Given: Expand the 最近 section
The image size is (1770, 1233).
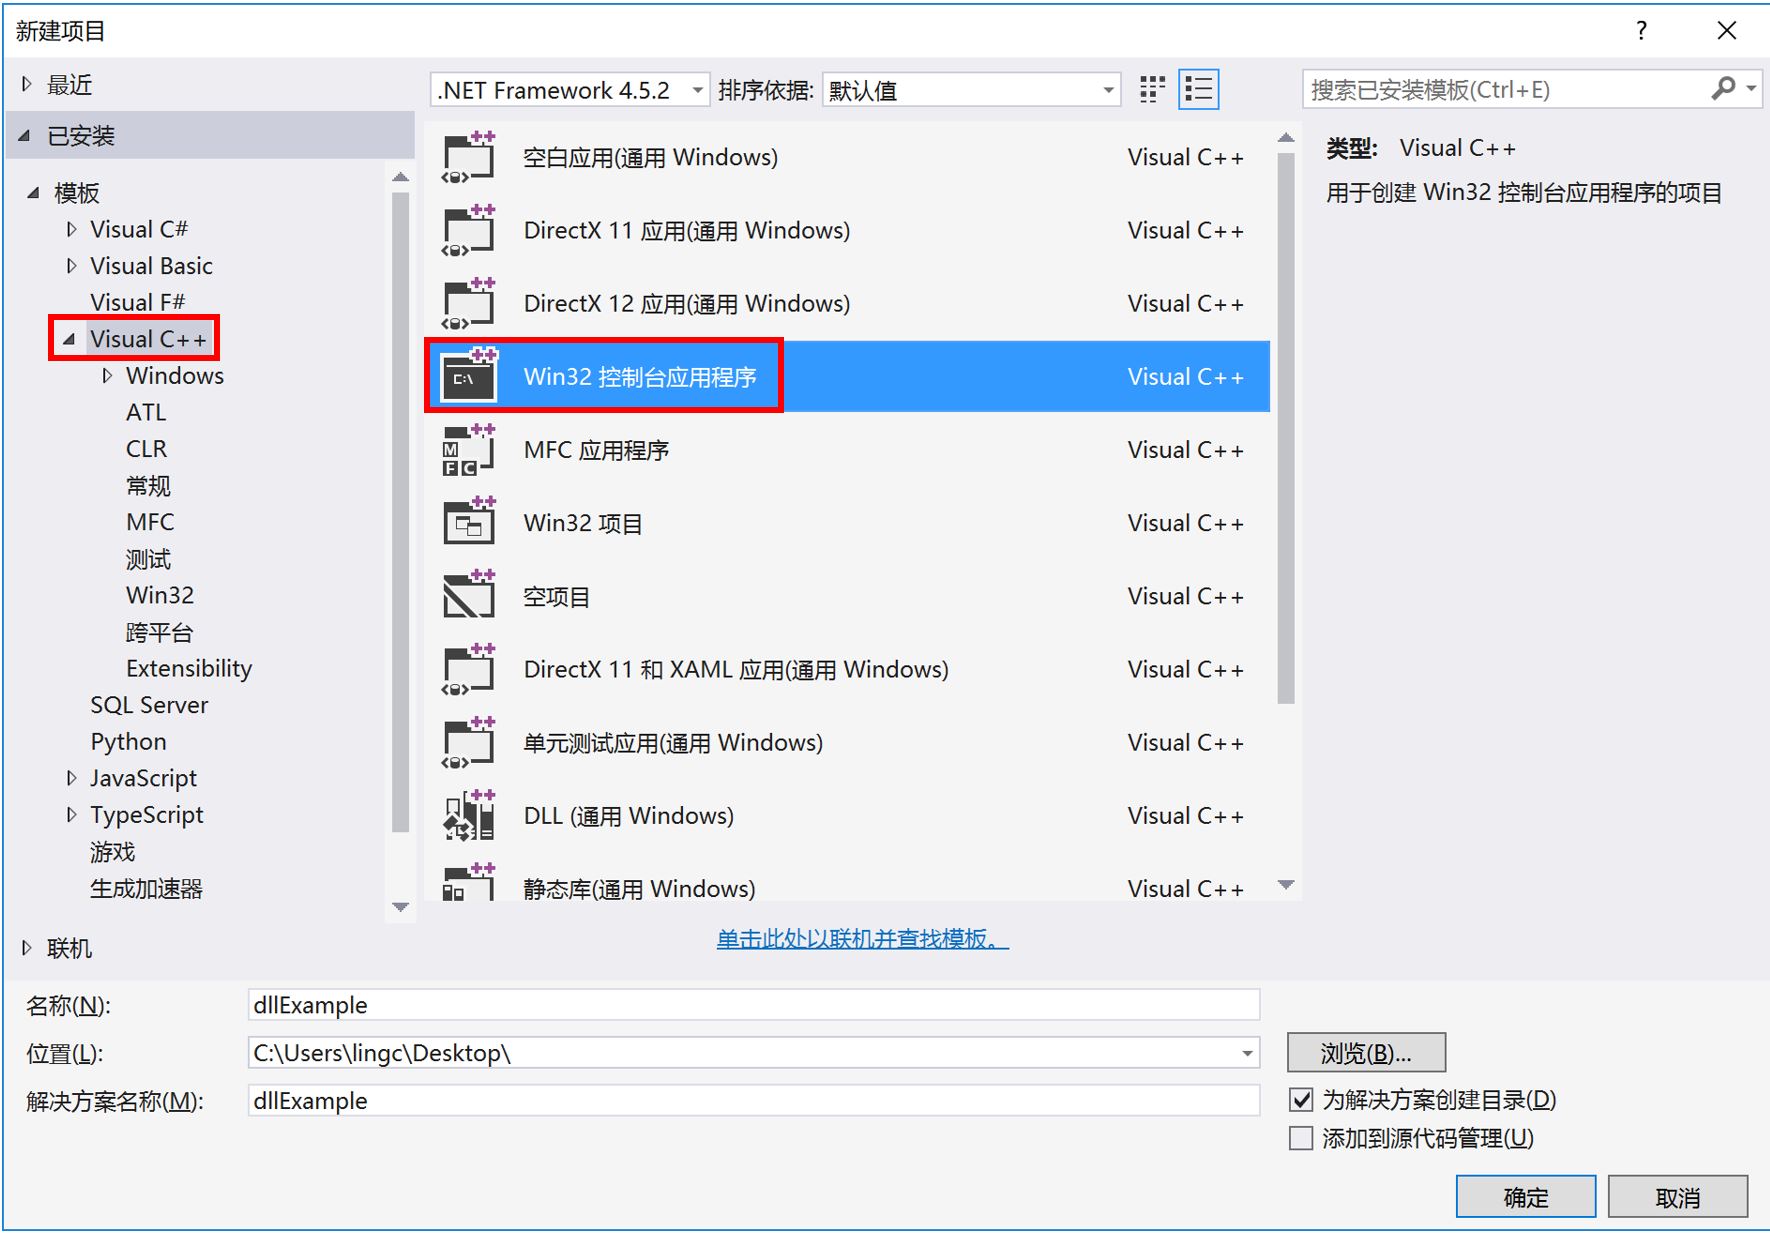Looking at the screenshot, I should 27,85.
